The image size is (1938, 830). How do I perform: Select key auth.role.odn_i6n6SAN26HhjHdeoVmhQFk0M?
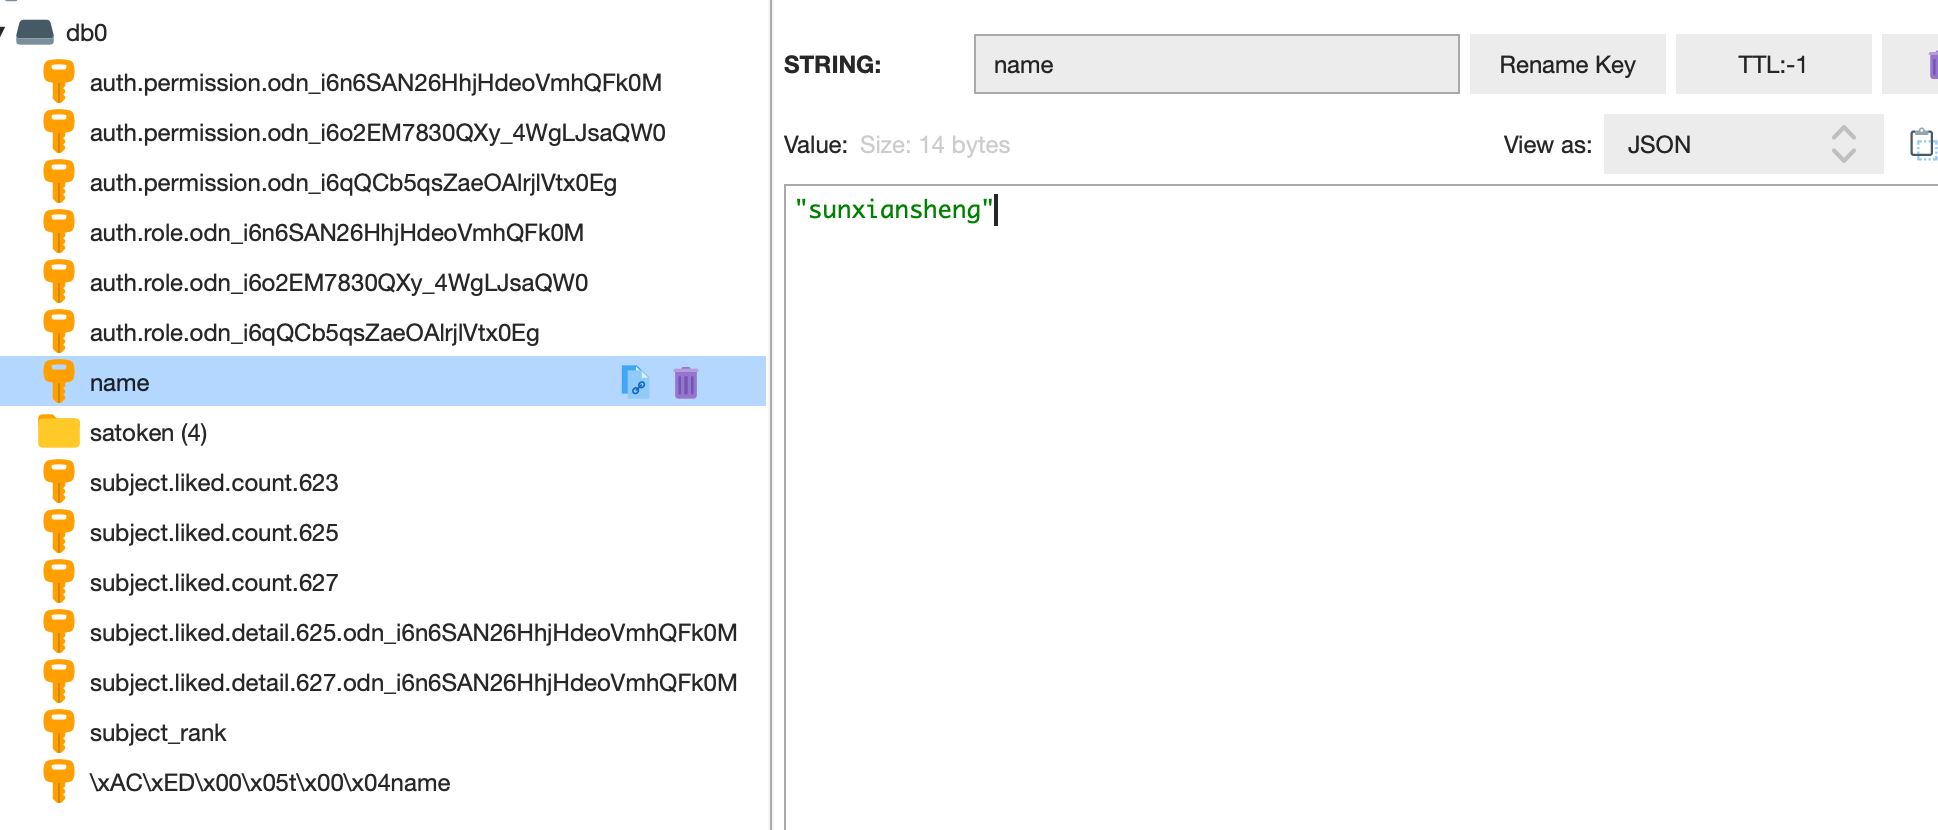tap(336, 233)
